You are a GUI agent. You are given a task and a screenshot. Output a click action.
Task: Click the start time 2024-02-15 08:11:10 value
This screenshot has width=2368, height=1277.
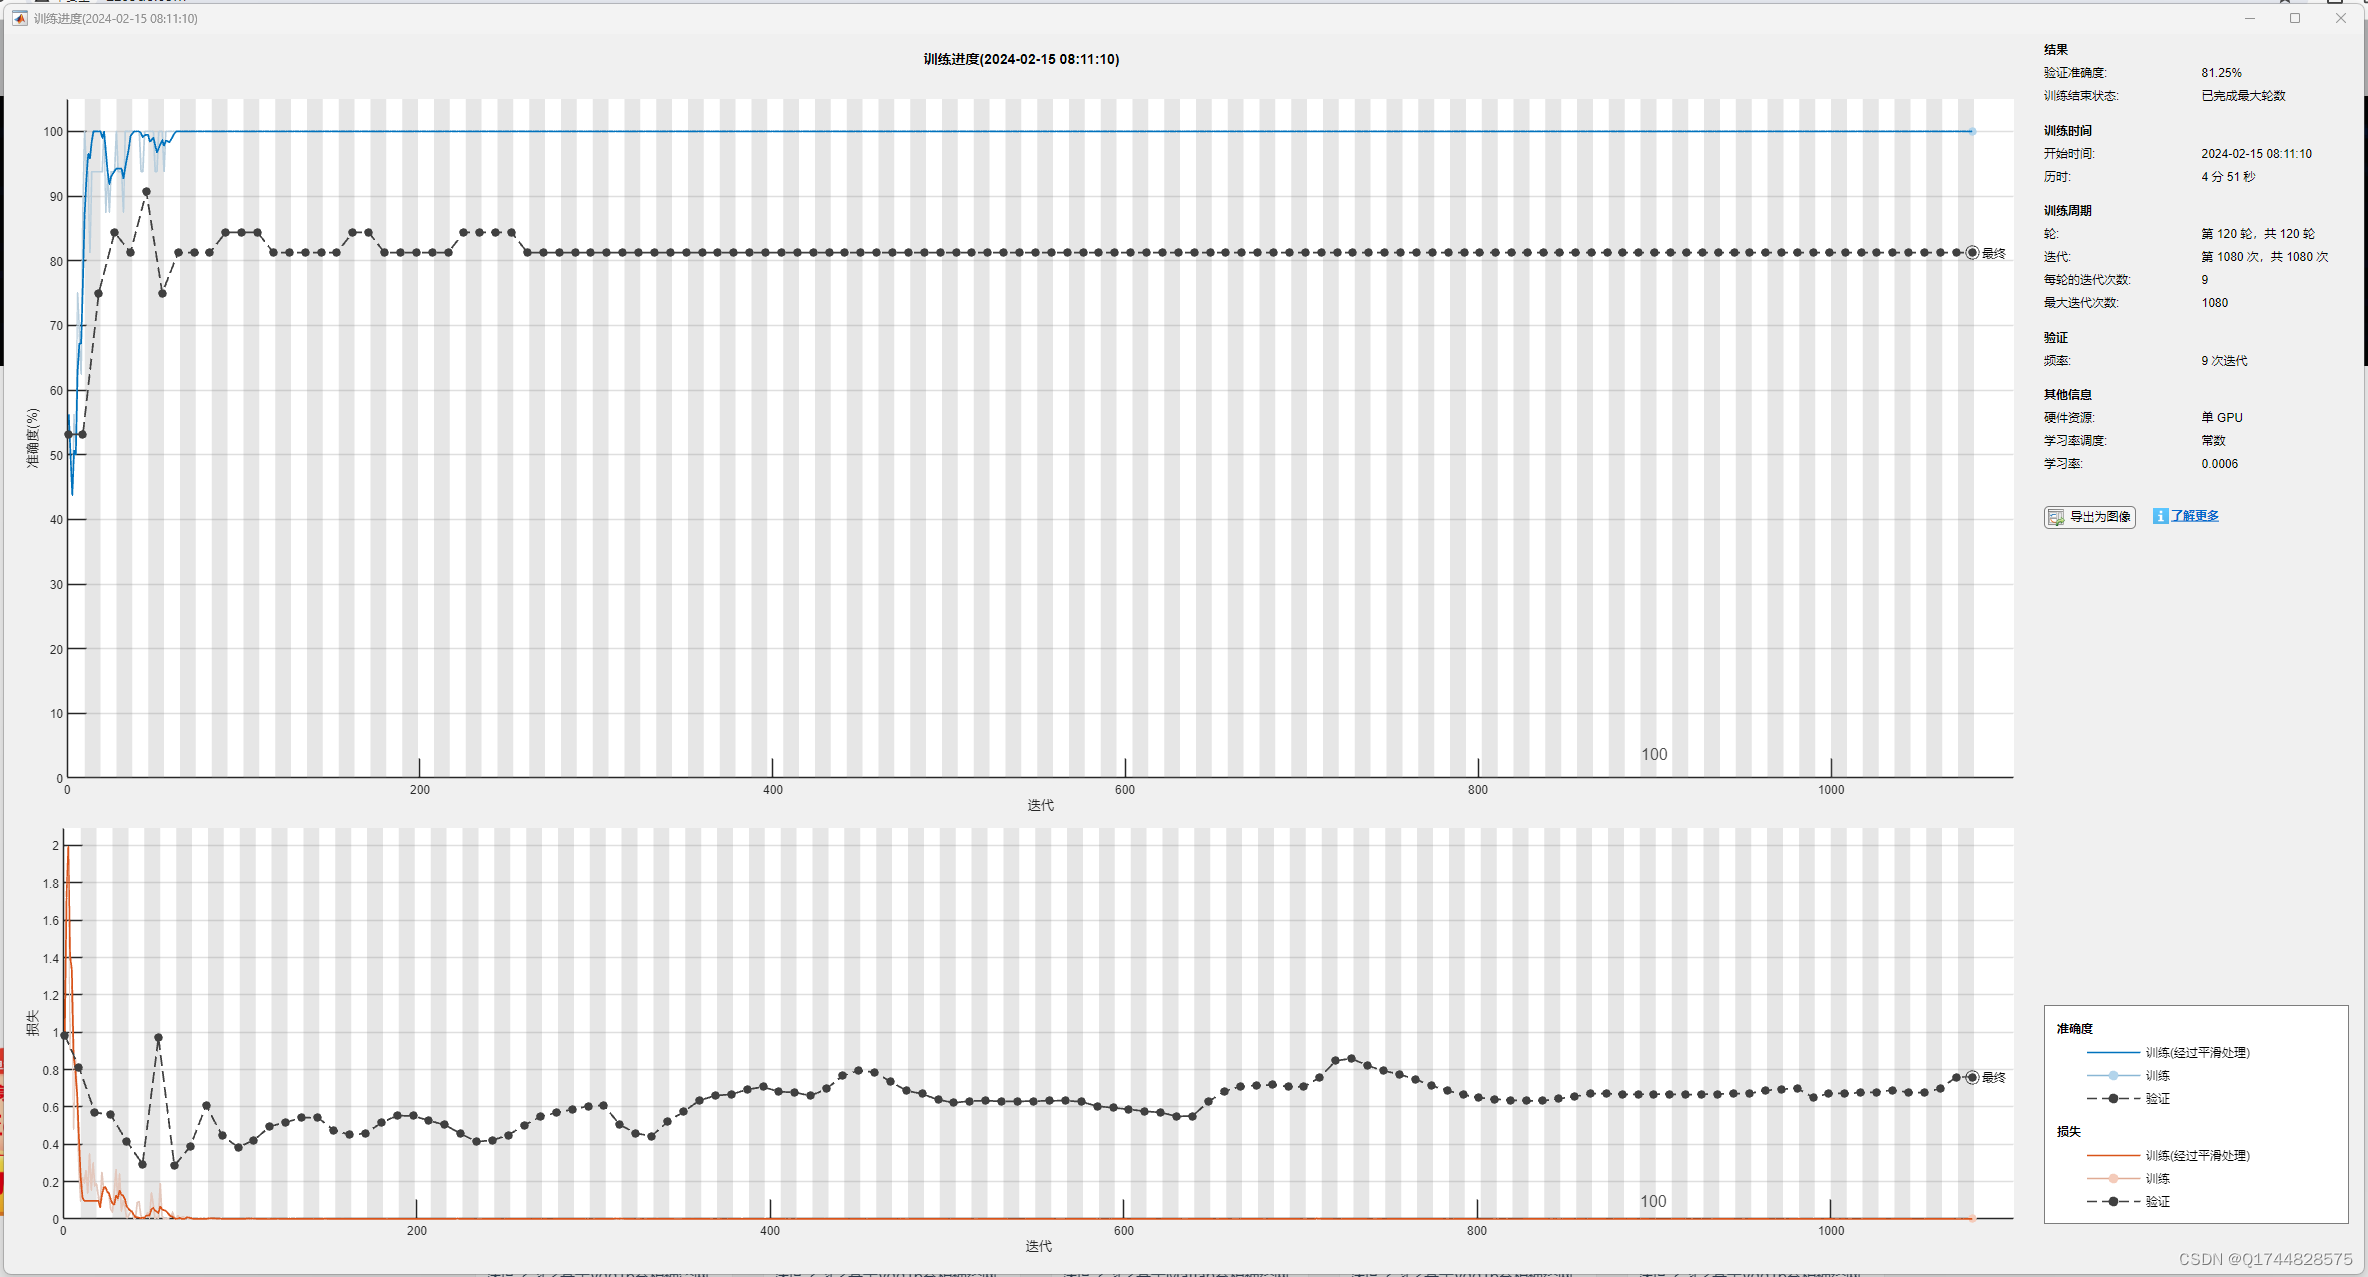(2256, 154)
